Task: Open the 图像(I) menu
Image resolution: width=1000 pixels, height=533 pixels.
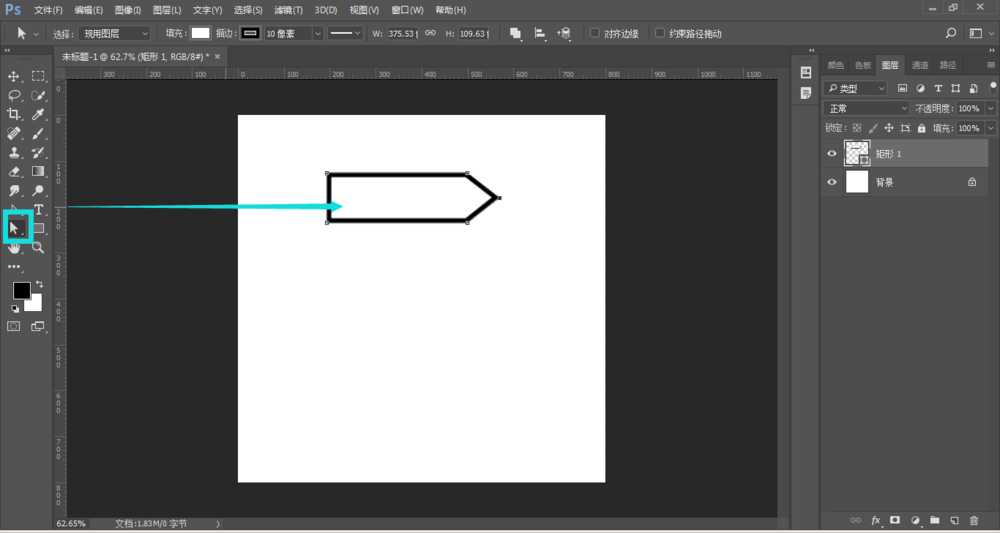Action: click(x=129, y=10)
